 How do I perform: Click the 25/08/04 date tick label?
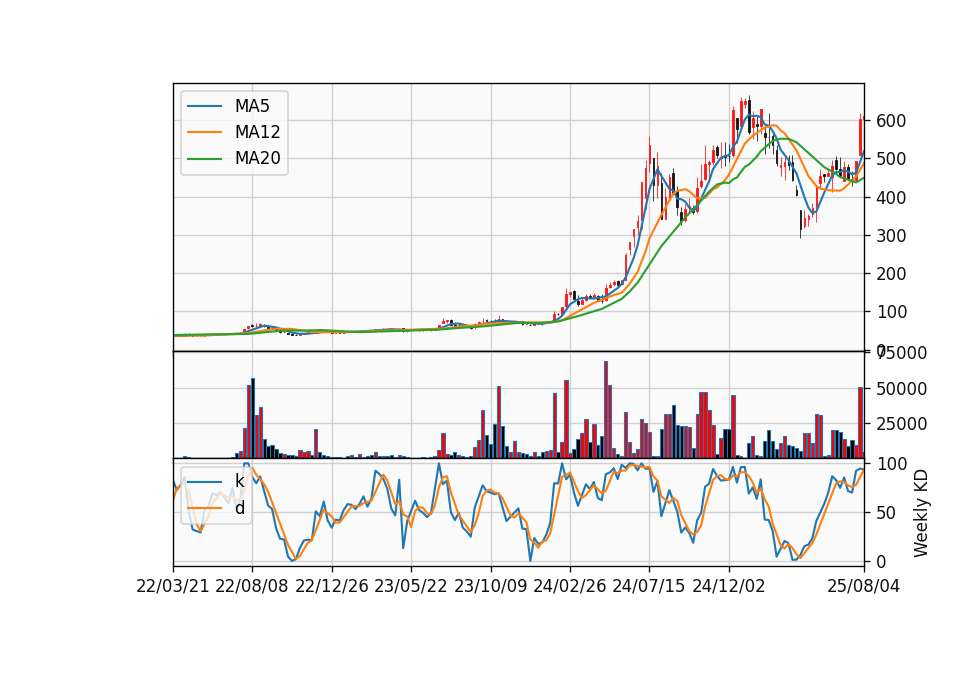pyautogui.click(x=864, y=586)
